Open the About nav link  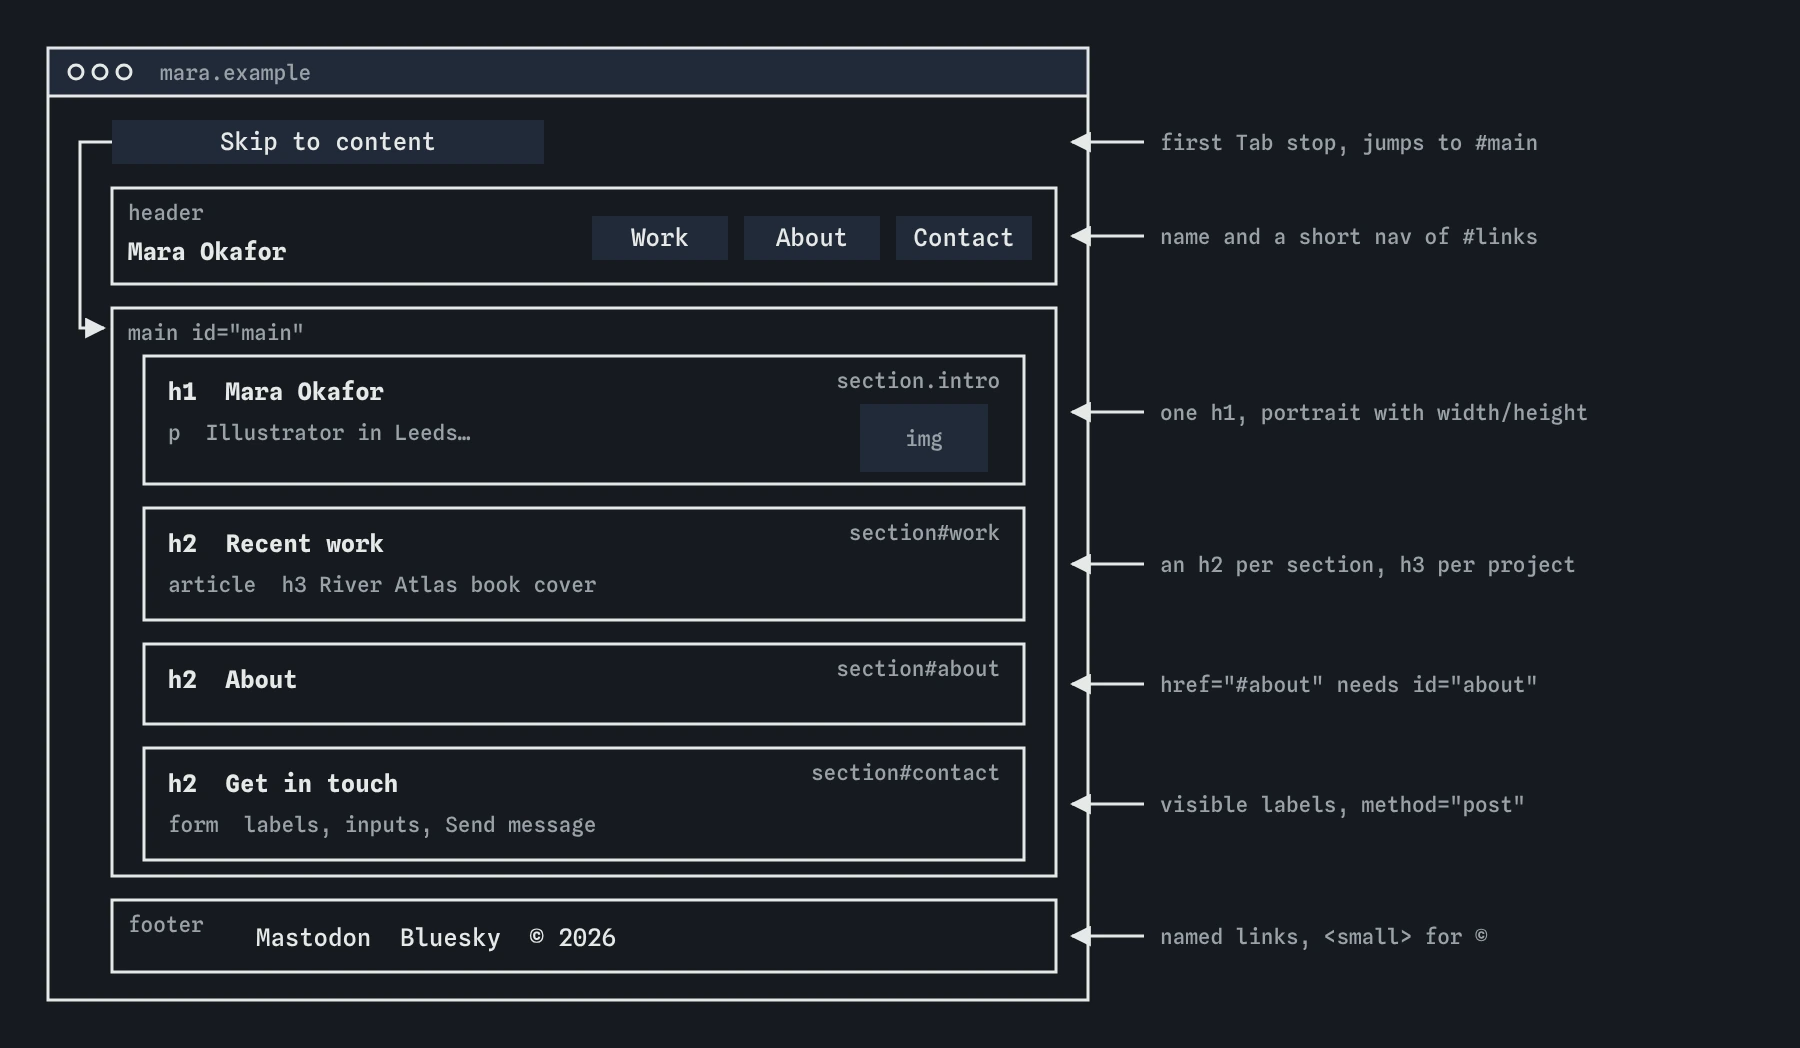[x=812, y=238]
